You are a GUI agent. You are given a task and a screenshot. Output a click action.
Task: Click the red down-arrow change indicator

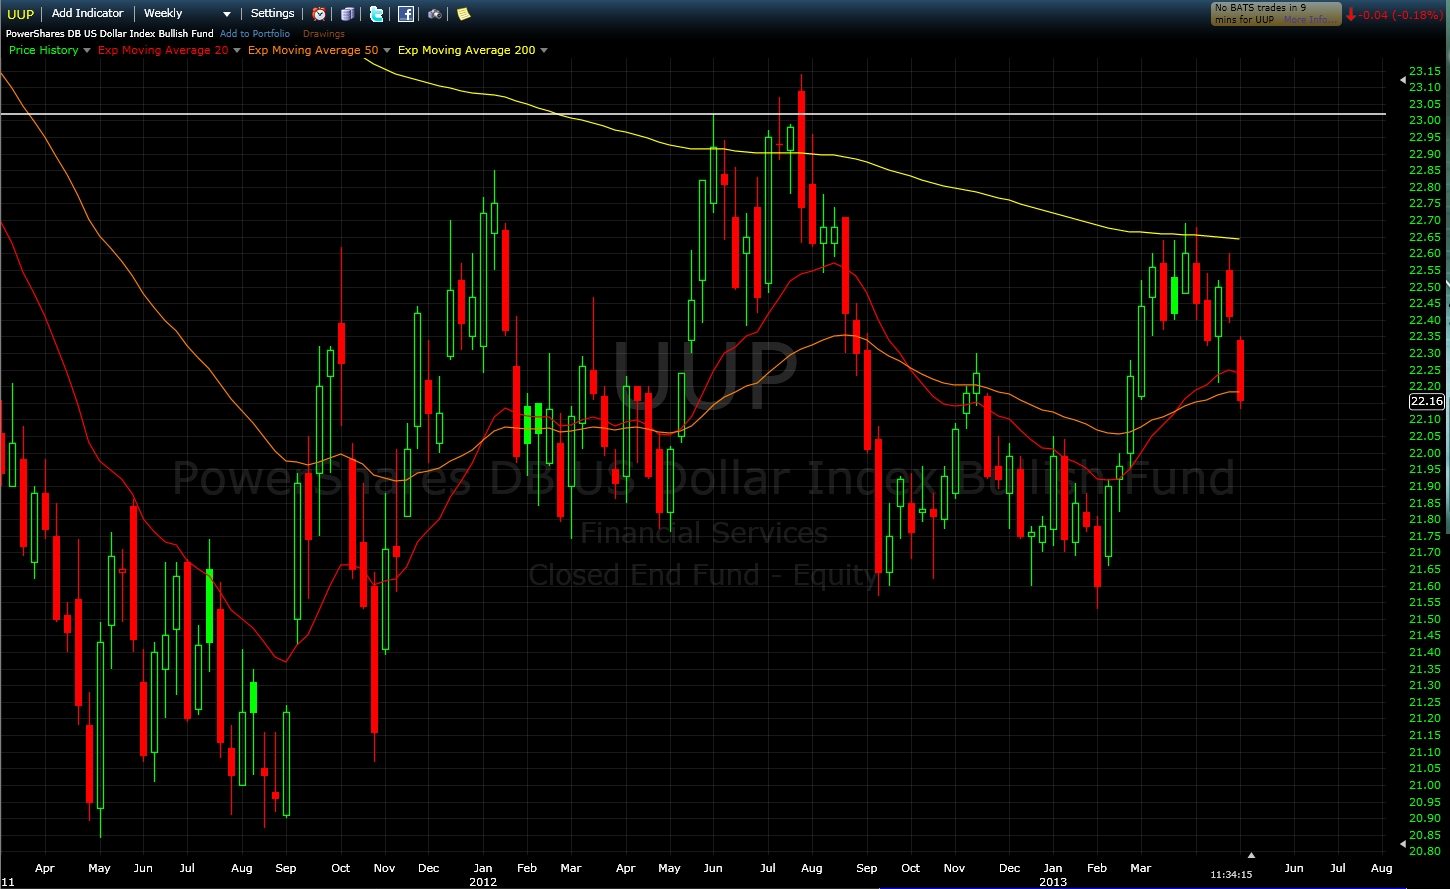1351,14
